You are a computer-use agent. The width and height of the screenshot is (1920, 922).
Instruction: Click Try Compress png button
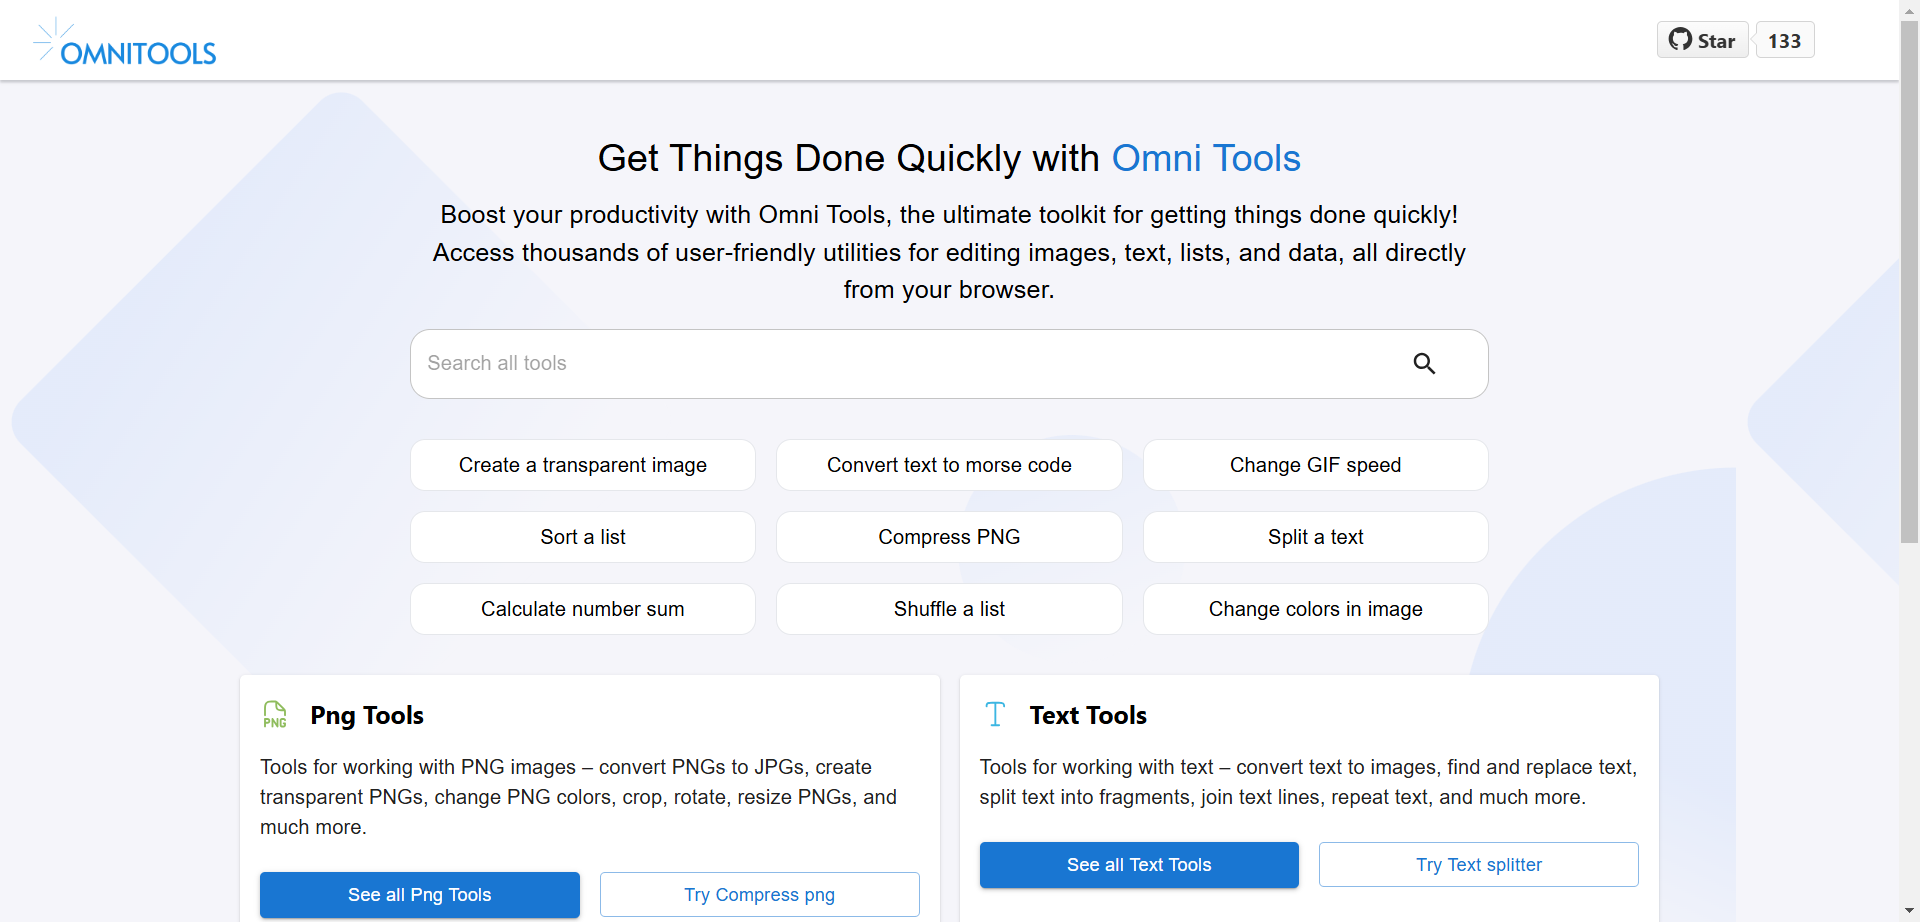tap(759, 894)
